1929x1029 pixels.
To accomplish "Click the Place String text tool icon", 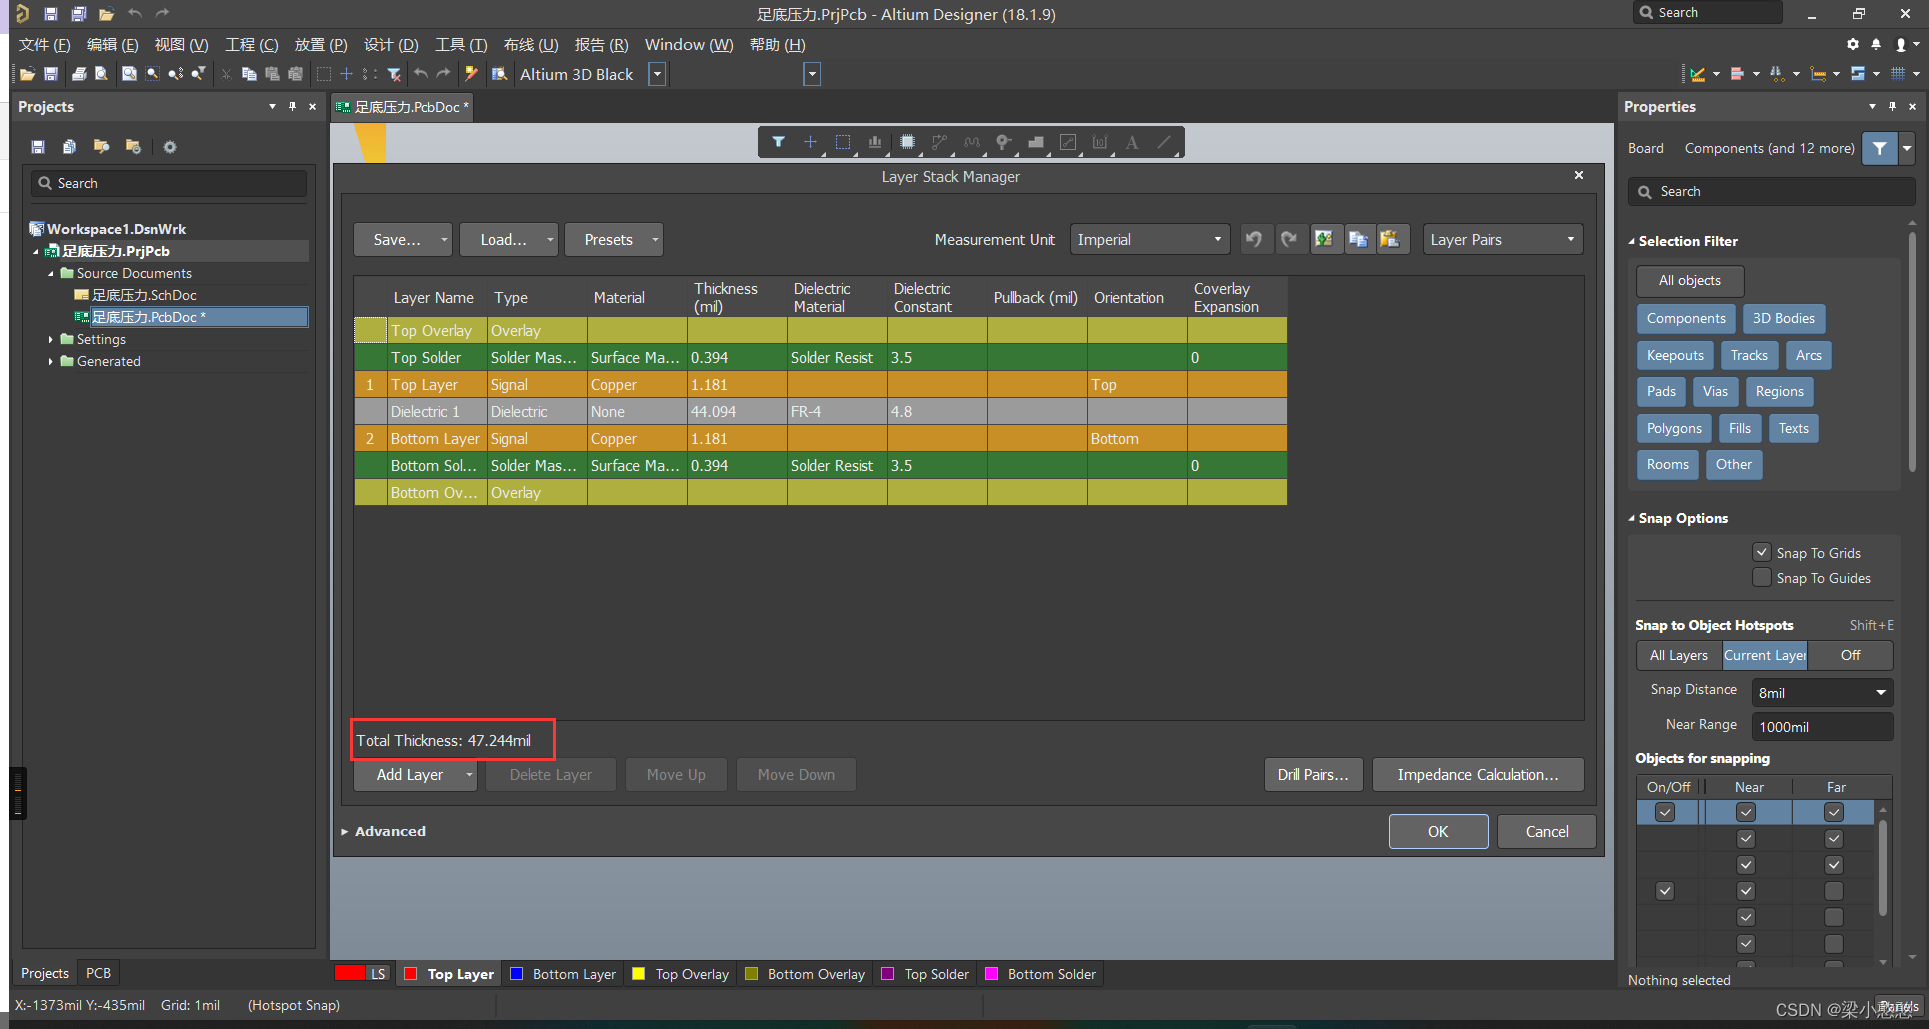I will [x=1132, y=142].
